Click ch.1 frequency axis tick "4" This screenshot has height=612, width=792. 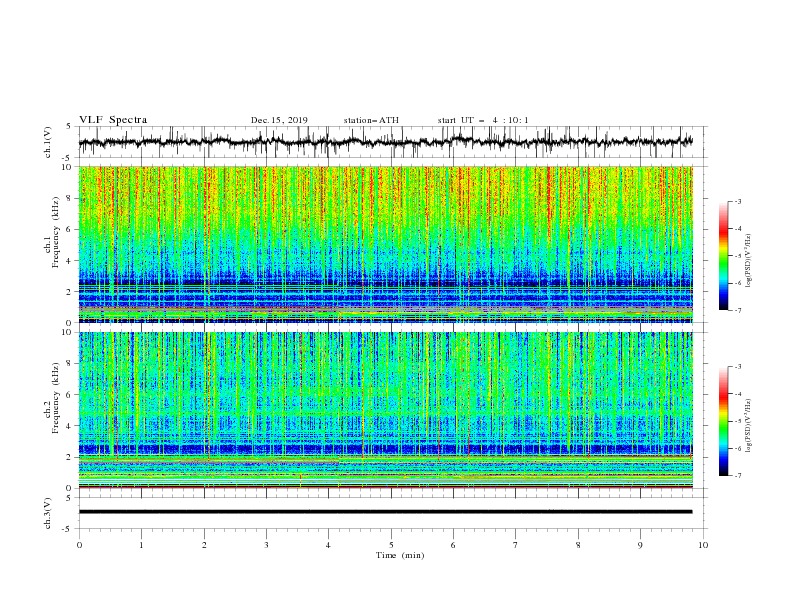pos(70,261)
